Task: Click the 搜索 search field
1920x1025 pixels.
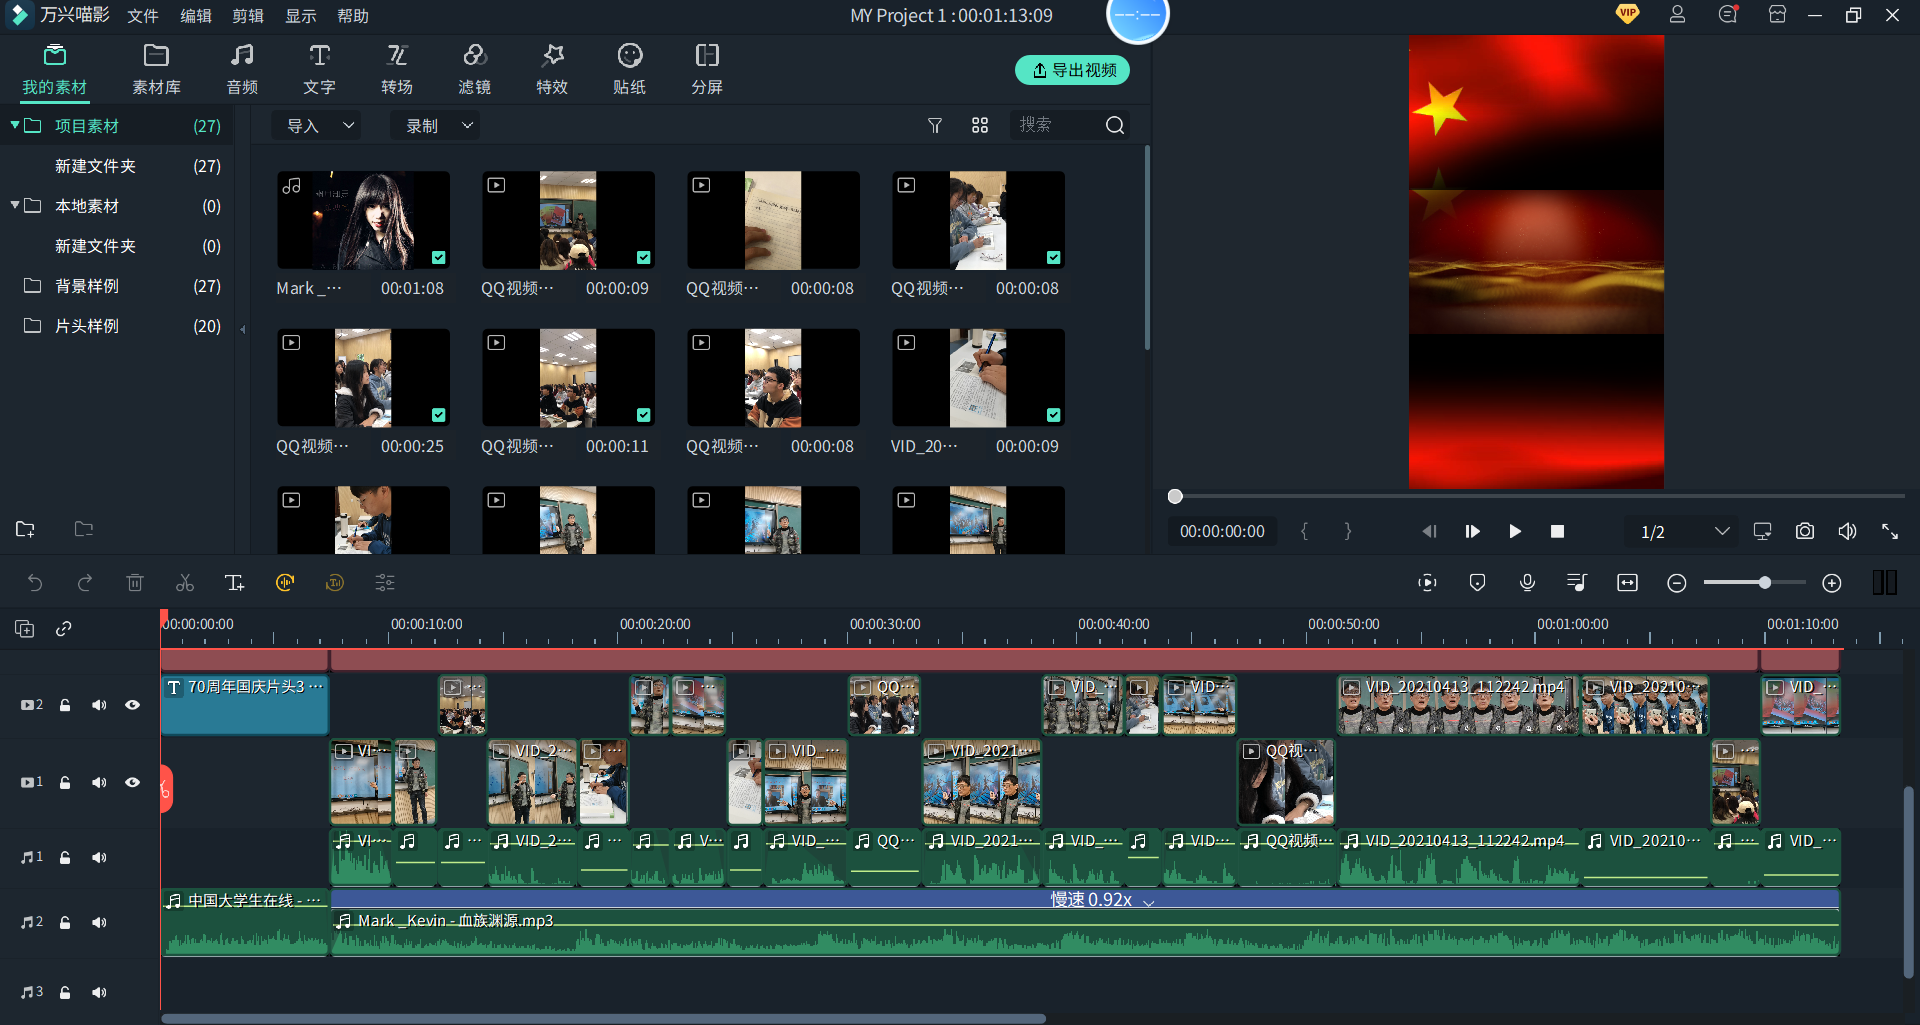Action: coord(1055,125)
